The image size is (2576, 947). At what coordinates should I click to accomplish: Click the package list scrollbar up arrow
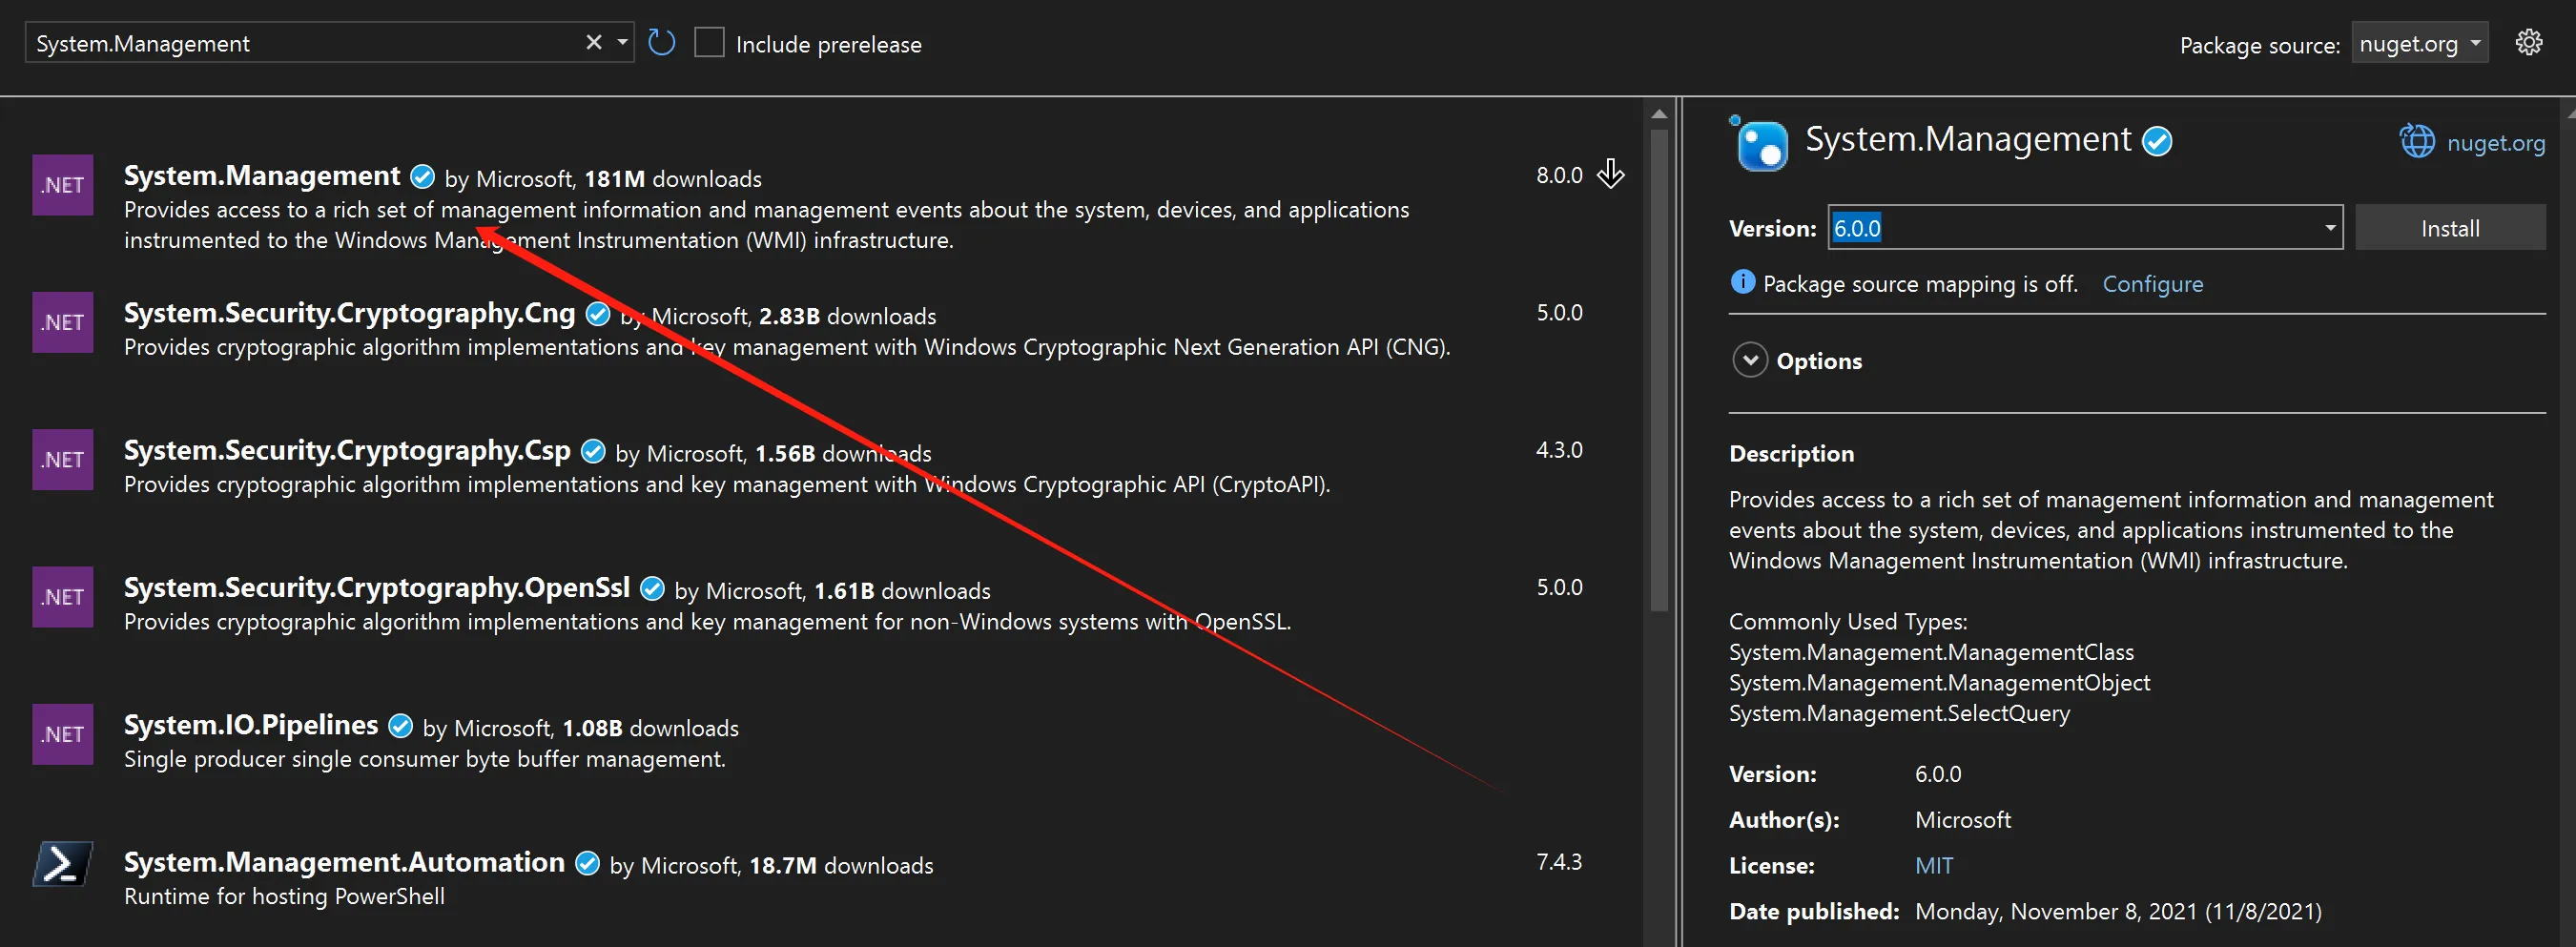[1659, 113]
